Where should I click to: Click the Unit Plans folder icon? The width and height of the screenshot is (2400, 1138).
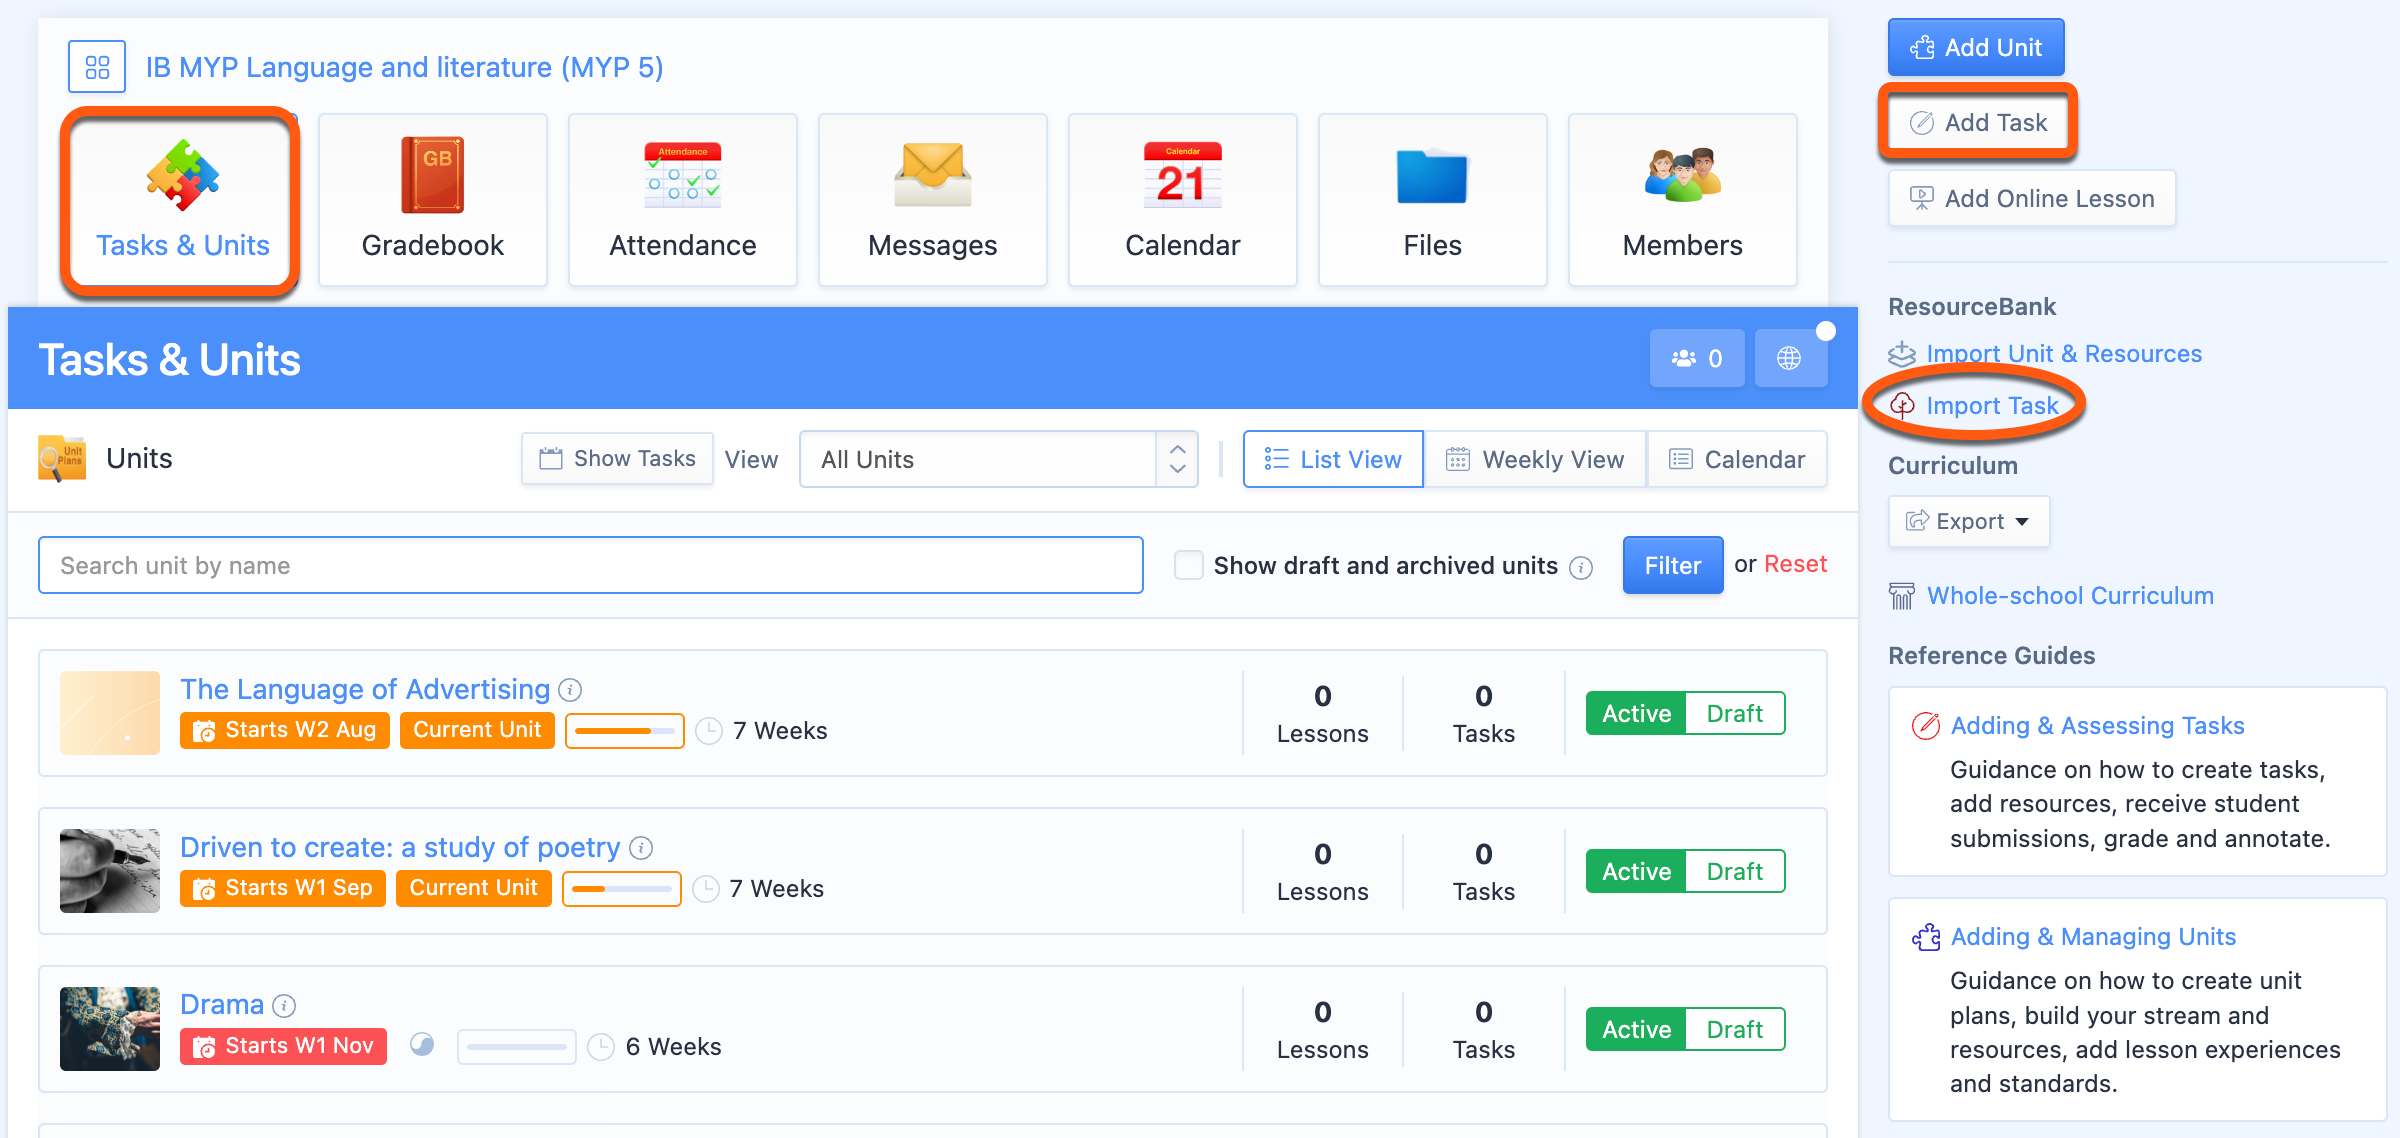[x=62, y=459]
